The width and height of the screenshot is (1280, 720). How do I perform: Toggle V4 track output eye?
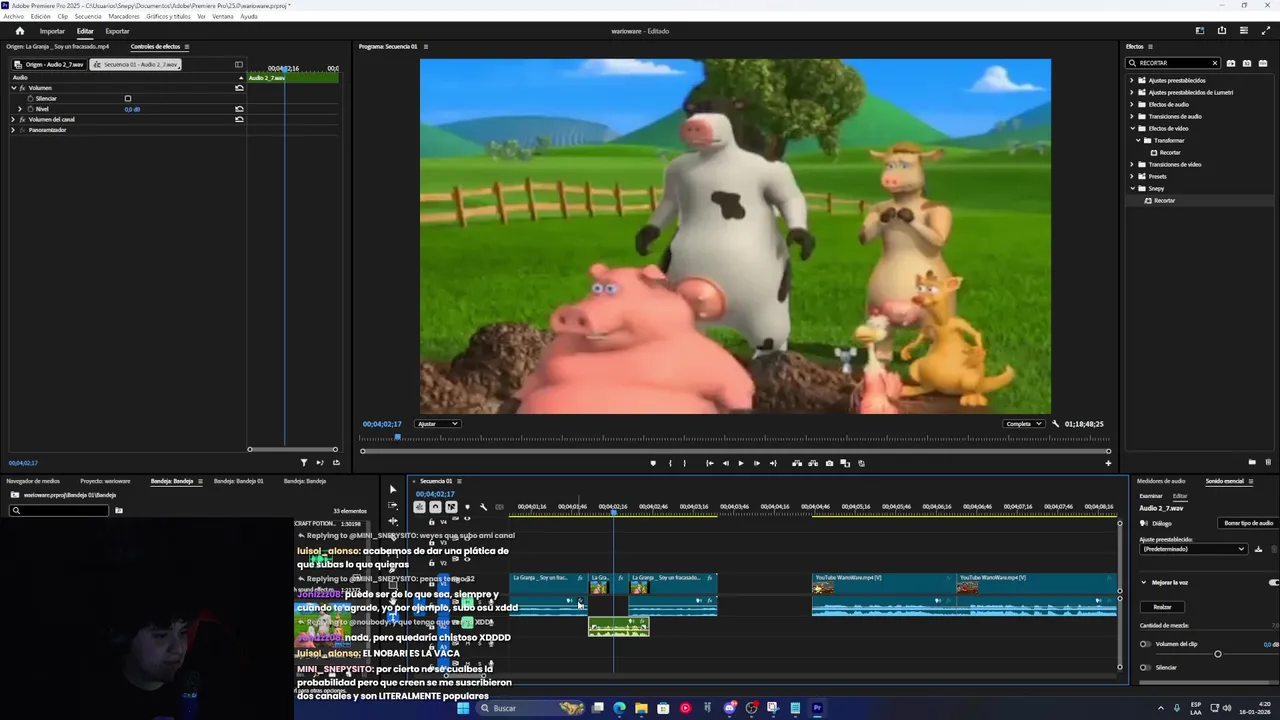pyautogui.click(x=467, y=518)
